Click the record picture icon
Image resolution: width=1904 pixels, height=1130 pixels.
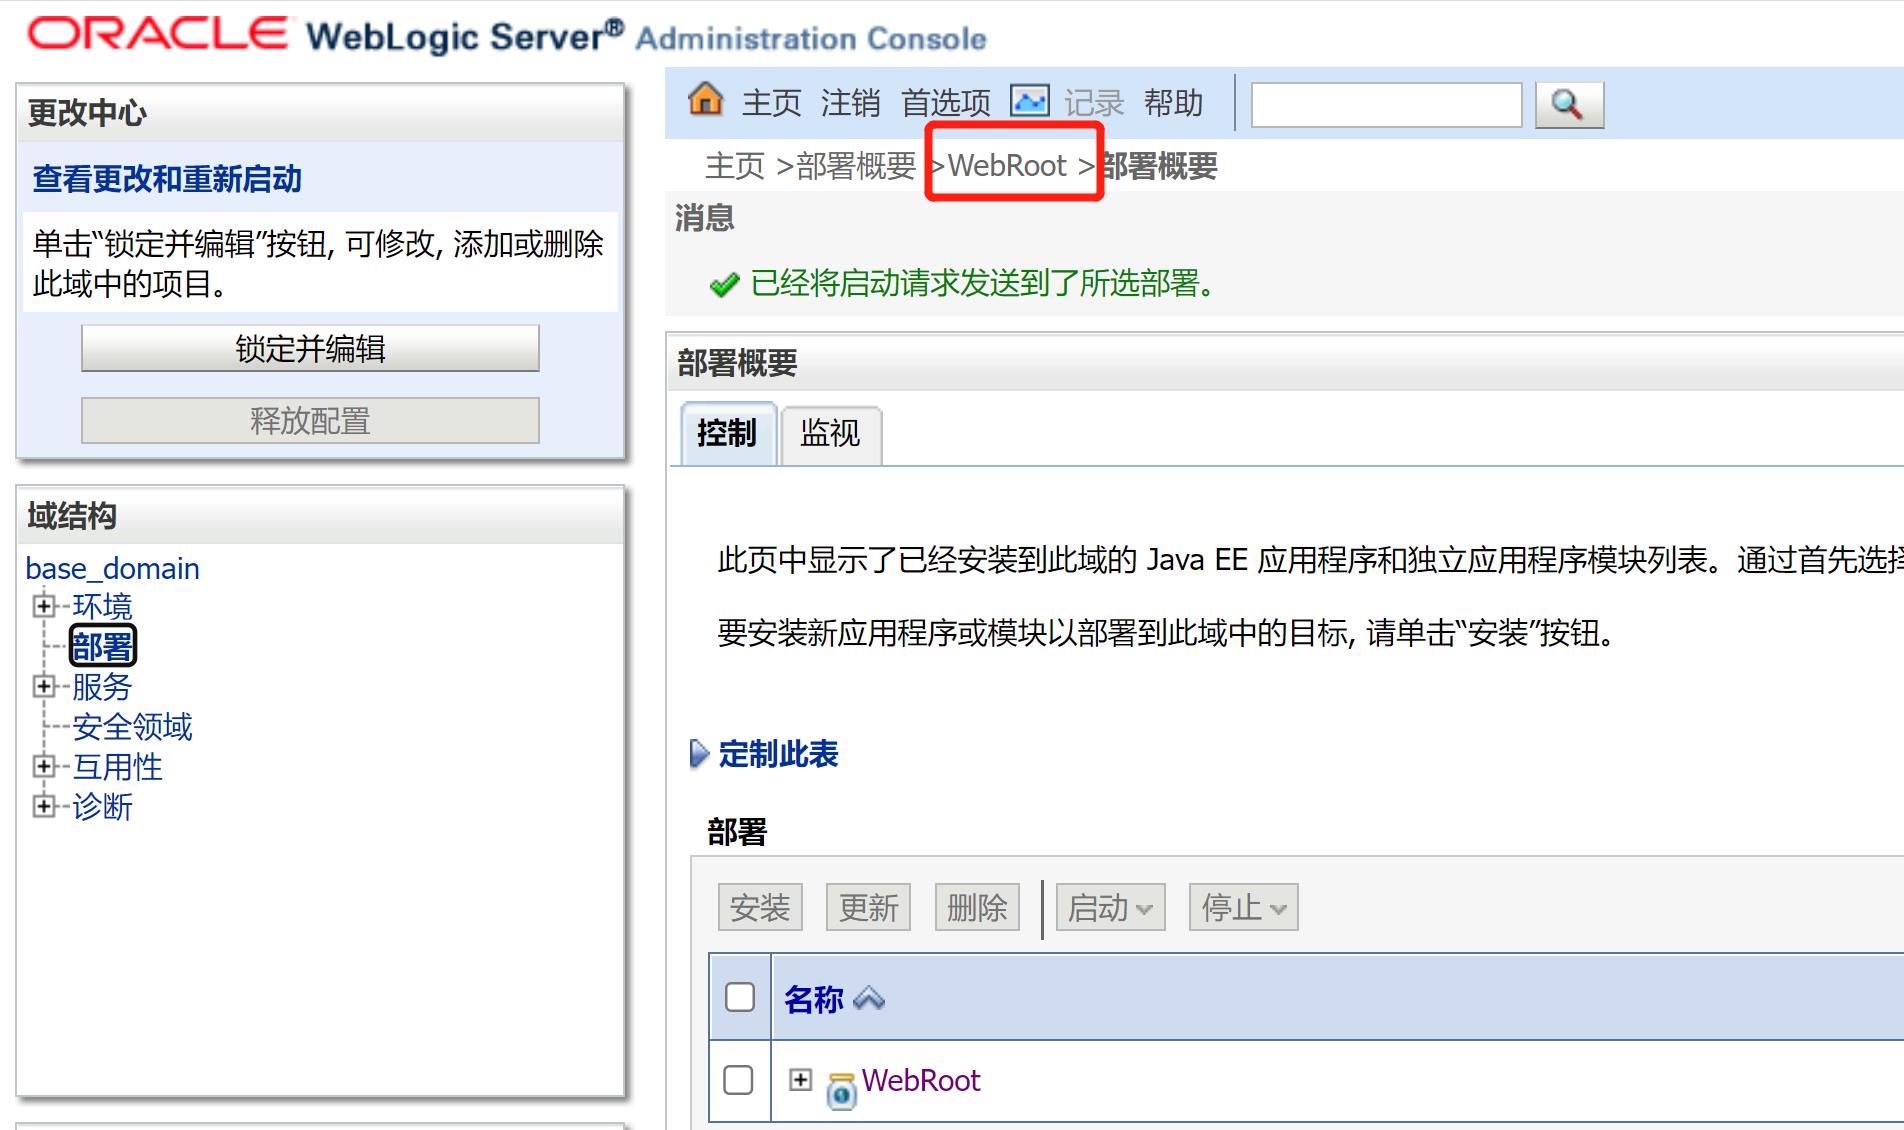click(x=1029, y=101)
